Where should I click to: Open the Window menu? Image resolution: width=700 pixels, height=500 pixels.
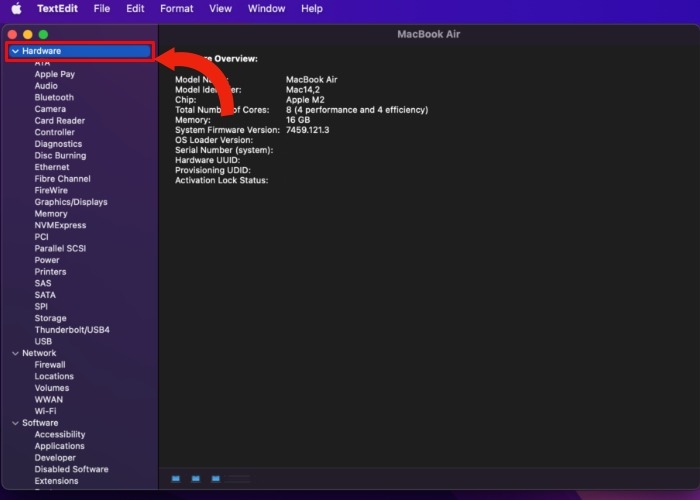click(267, 8)
